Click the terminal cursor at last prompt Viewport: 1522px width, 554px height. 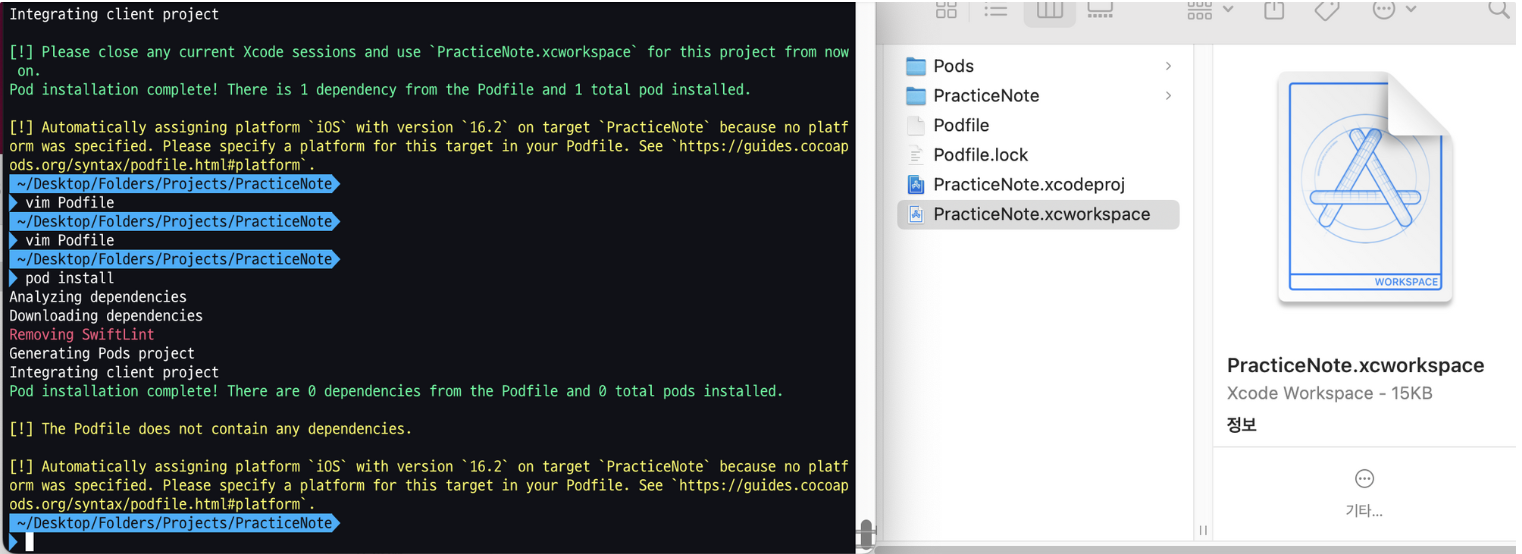[x=30, y=542]
